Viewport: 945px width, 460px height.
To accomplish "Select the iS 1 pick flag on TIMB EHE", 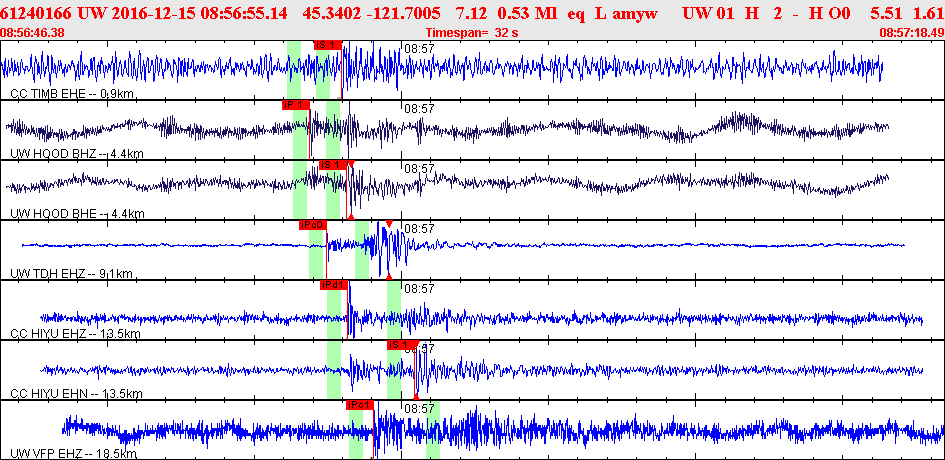I will 328,45.
